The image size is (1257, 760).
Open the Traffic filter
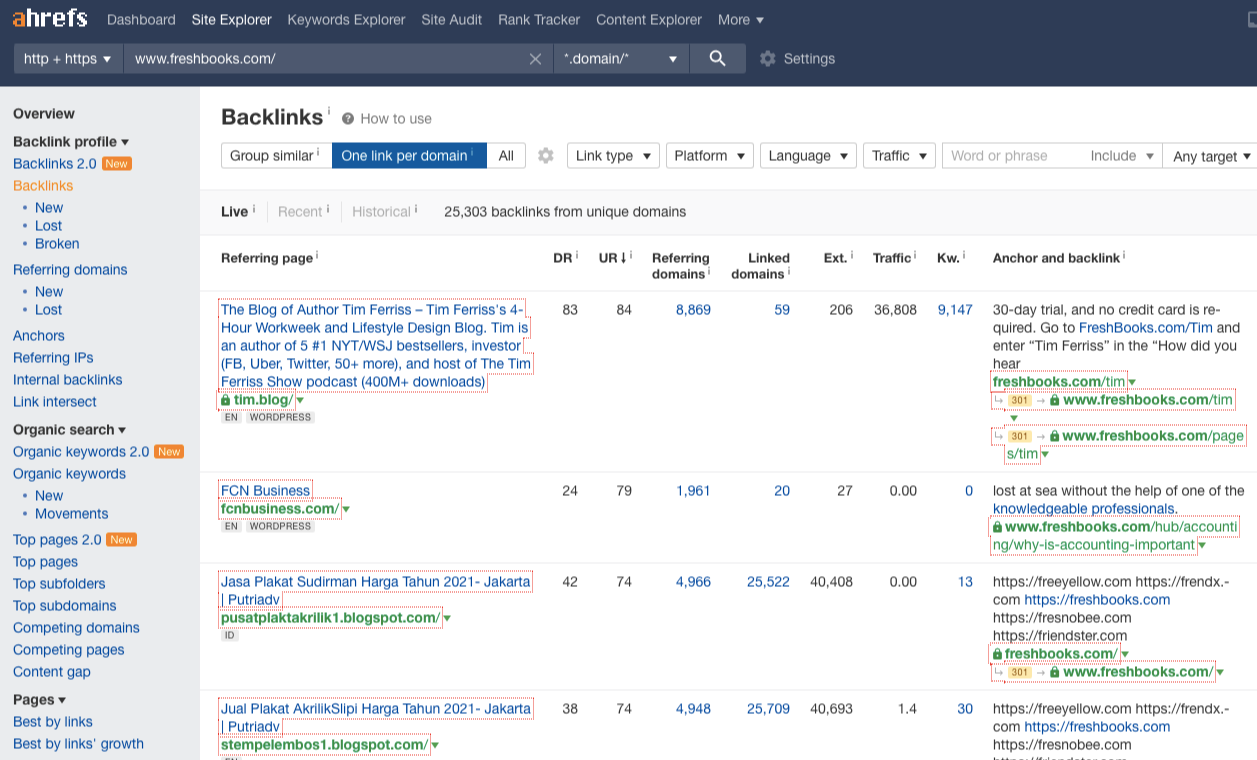click(x=899, y=156)
